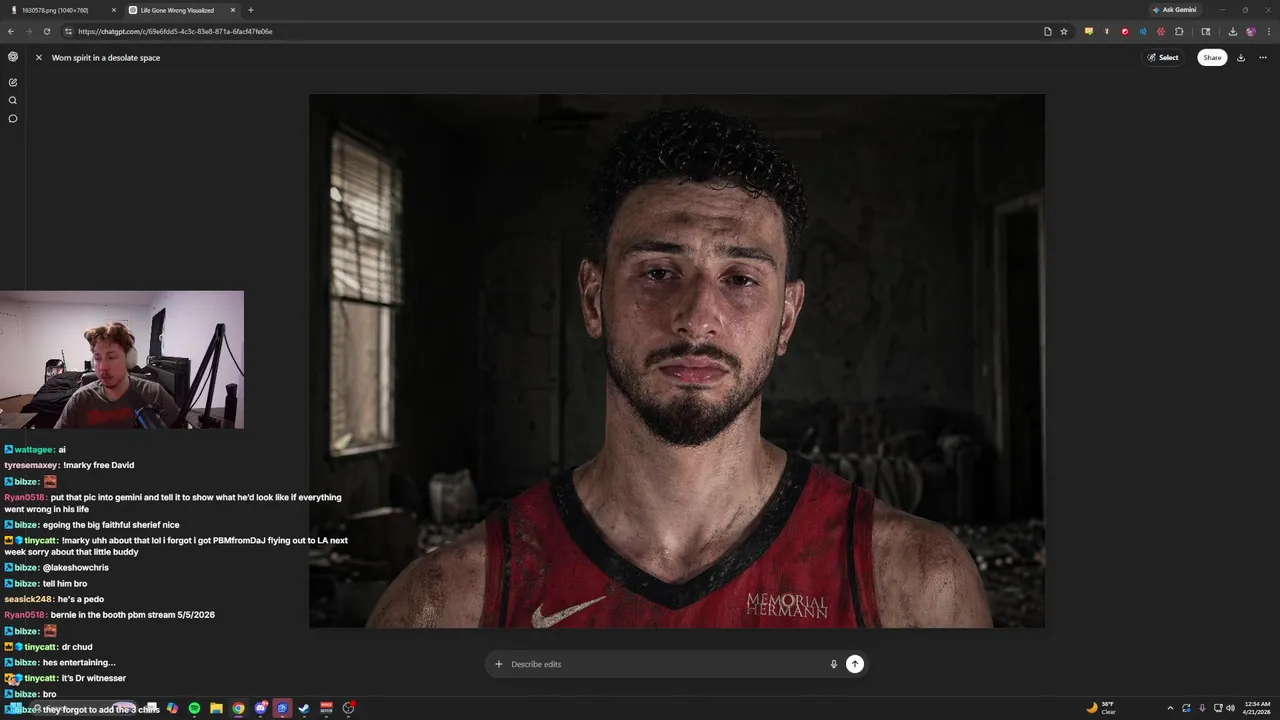Click the Chrome icon in the taskbar
1280x720 pixels.
(x=238, y=708)
